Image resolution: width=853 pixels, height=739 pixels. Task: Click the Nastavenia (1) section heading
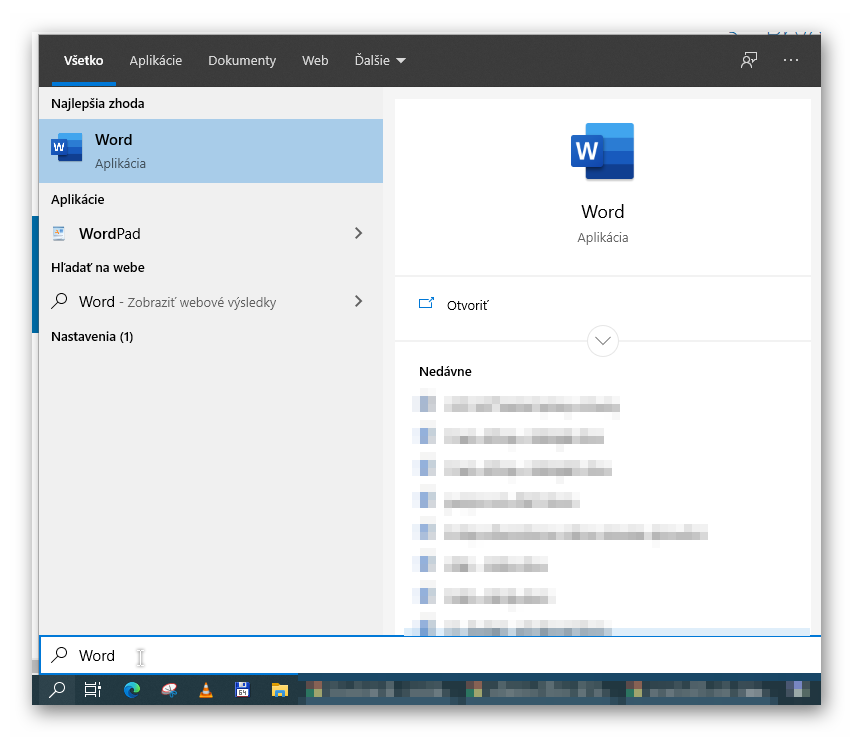[x=90, y=336]
